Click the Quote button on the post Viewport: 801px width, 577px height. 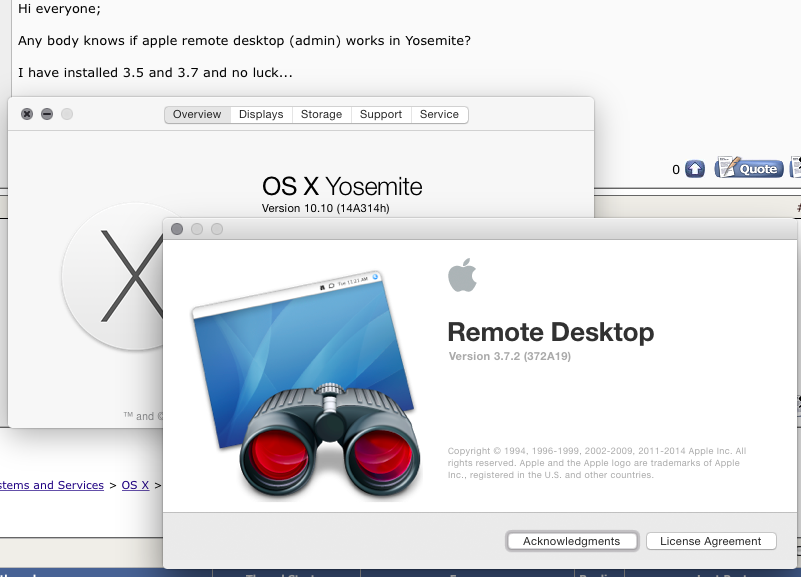(749, 168)
